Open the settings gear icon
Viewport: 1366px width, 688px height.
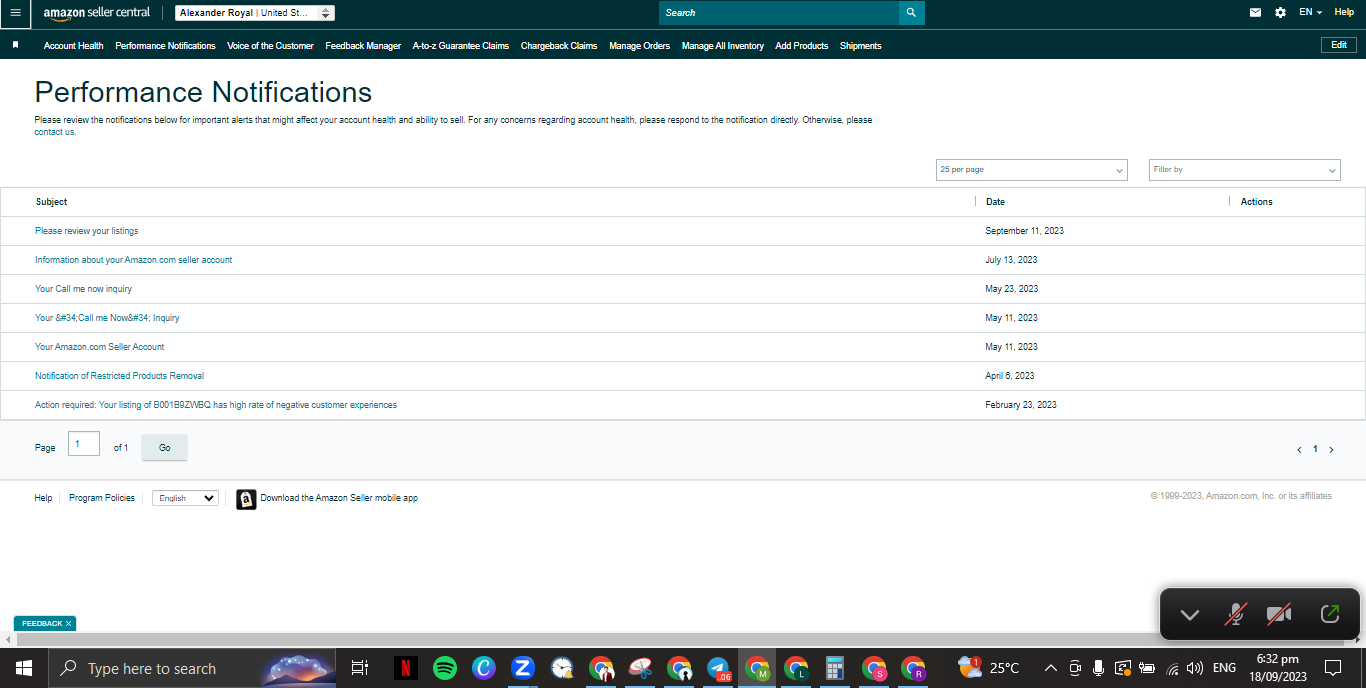1281,13
